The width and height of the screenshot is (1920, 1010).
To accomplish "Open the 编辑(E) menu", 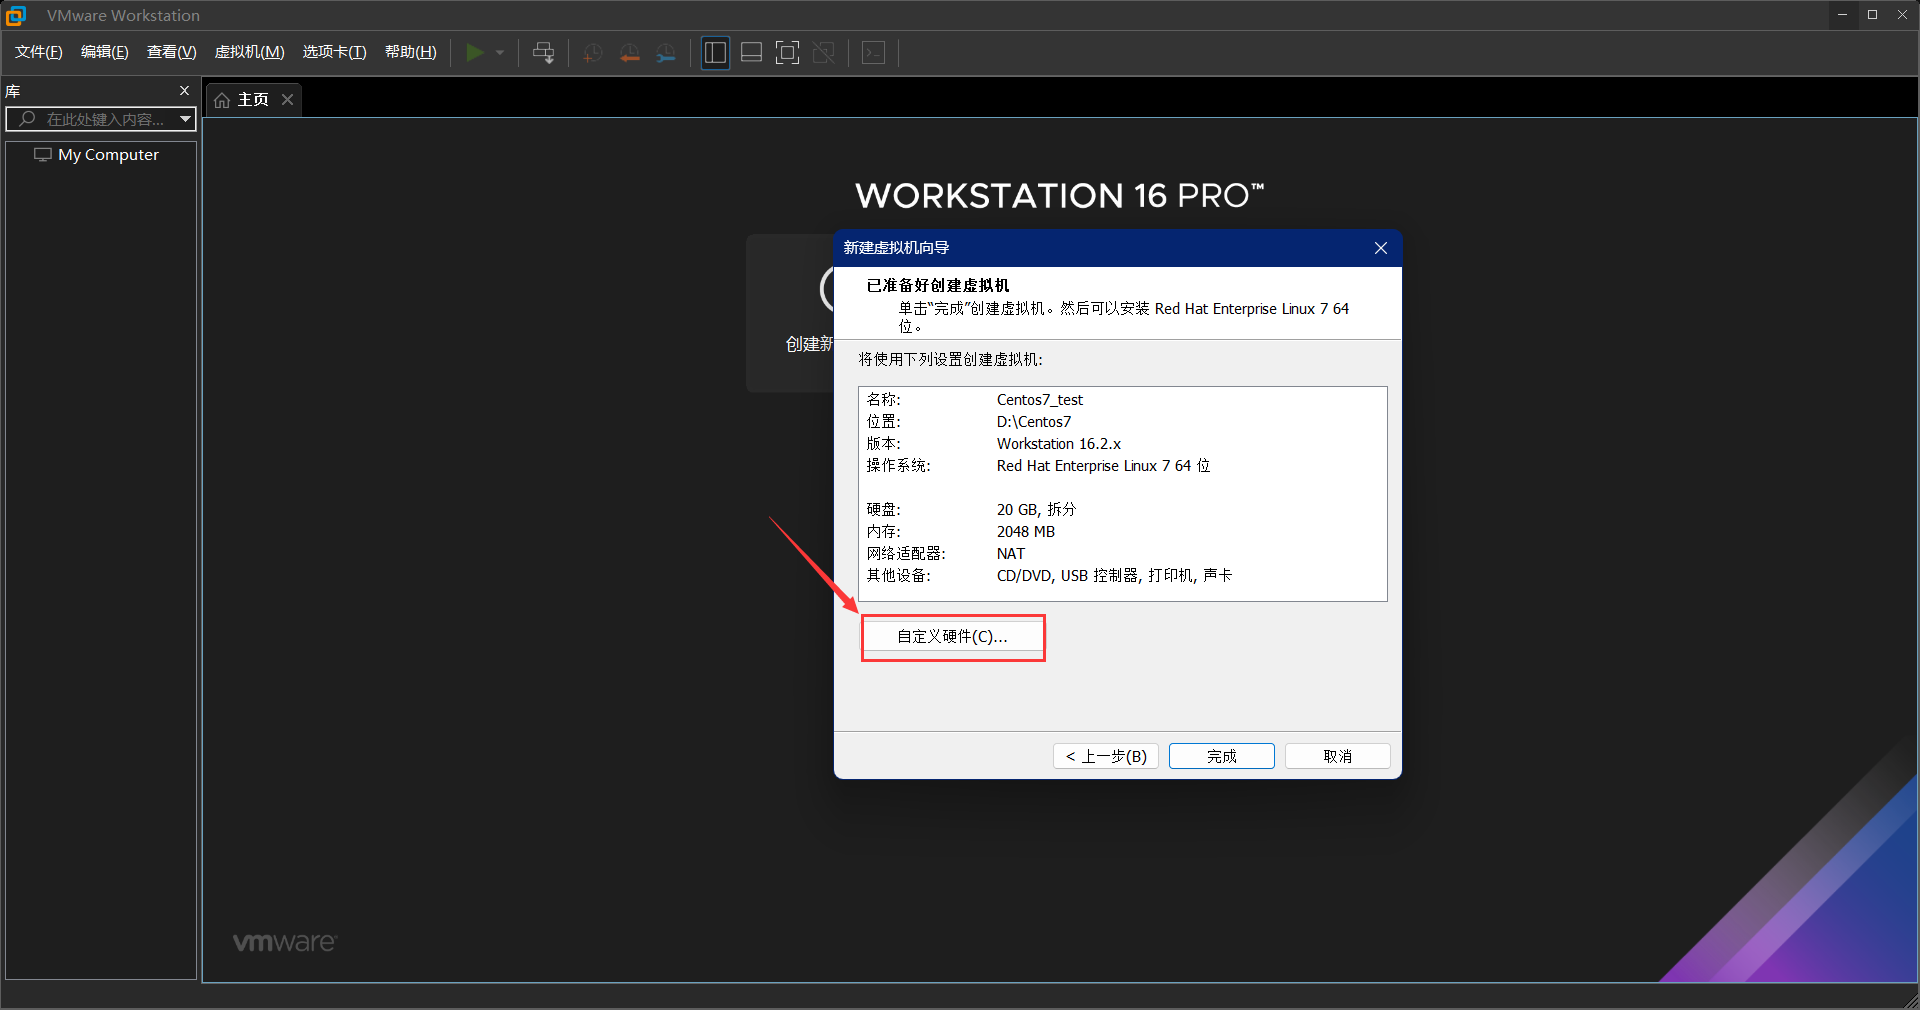I will click(x=105, y=52).
